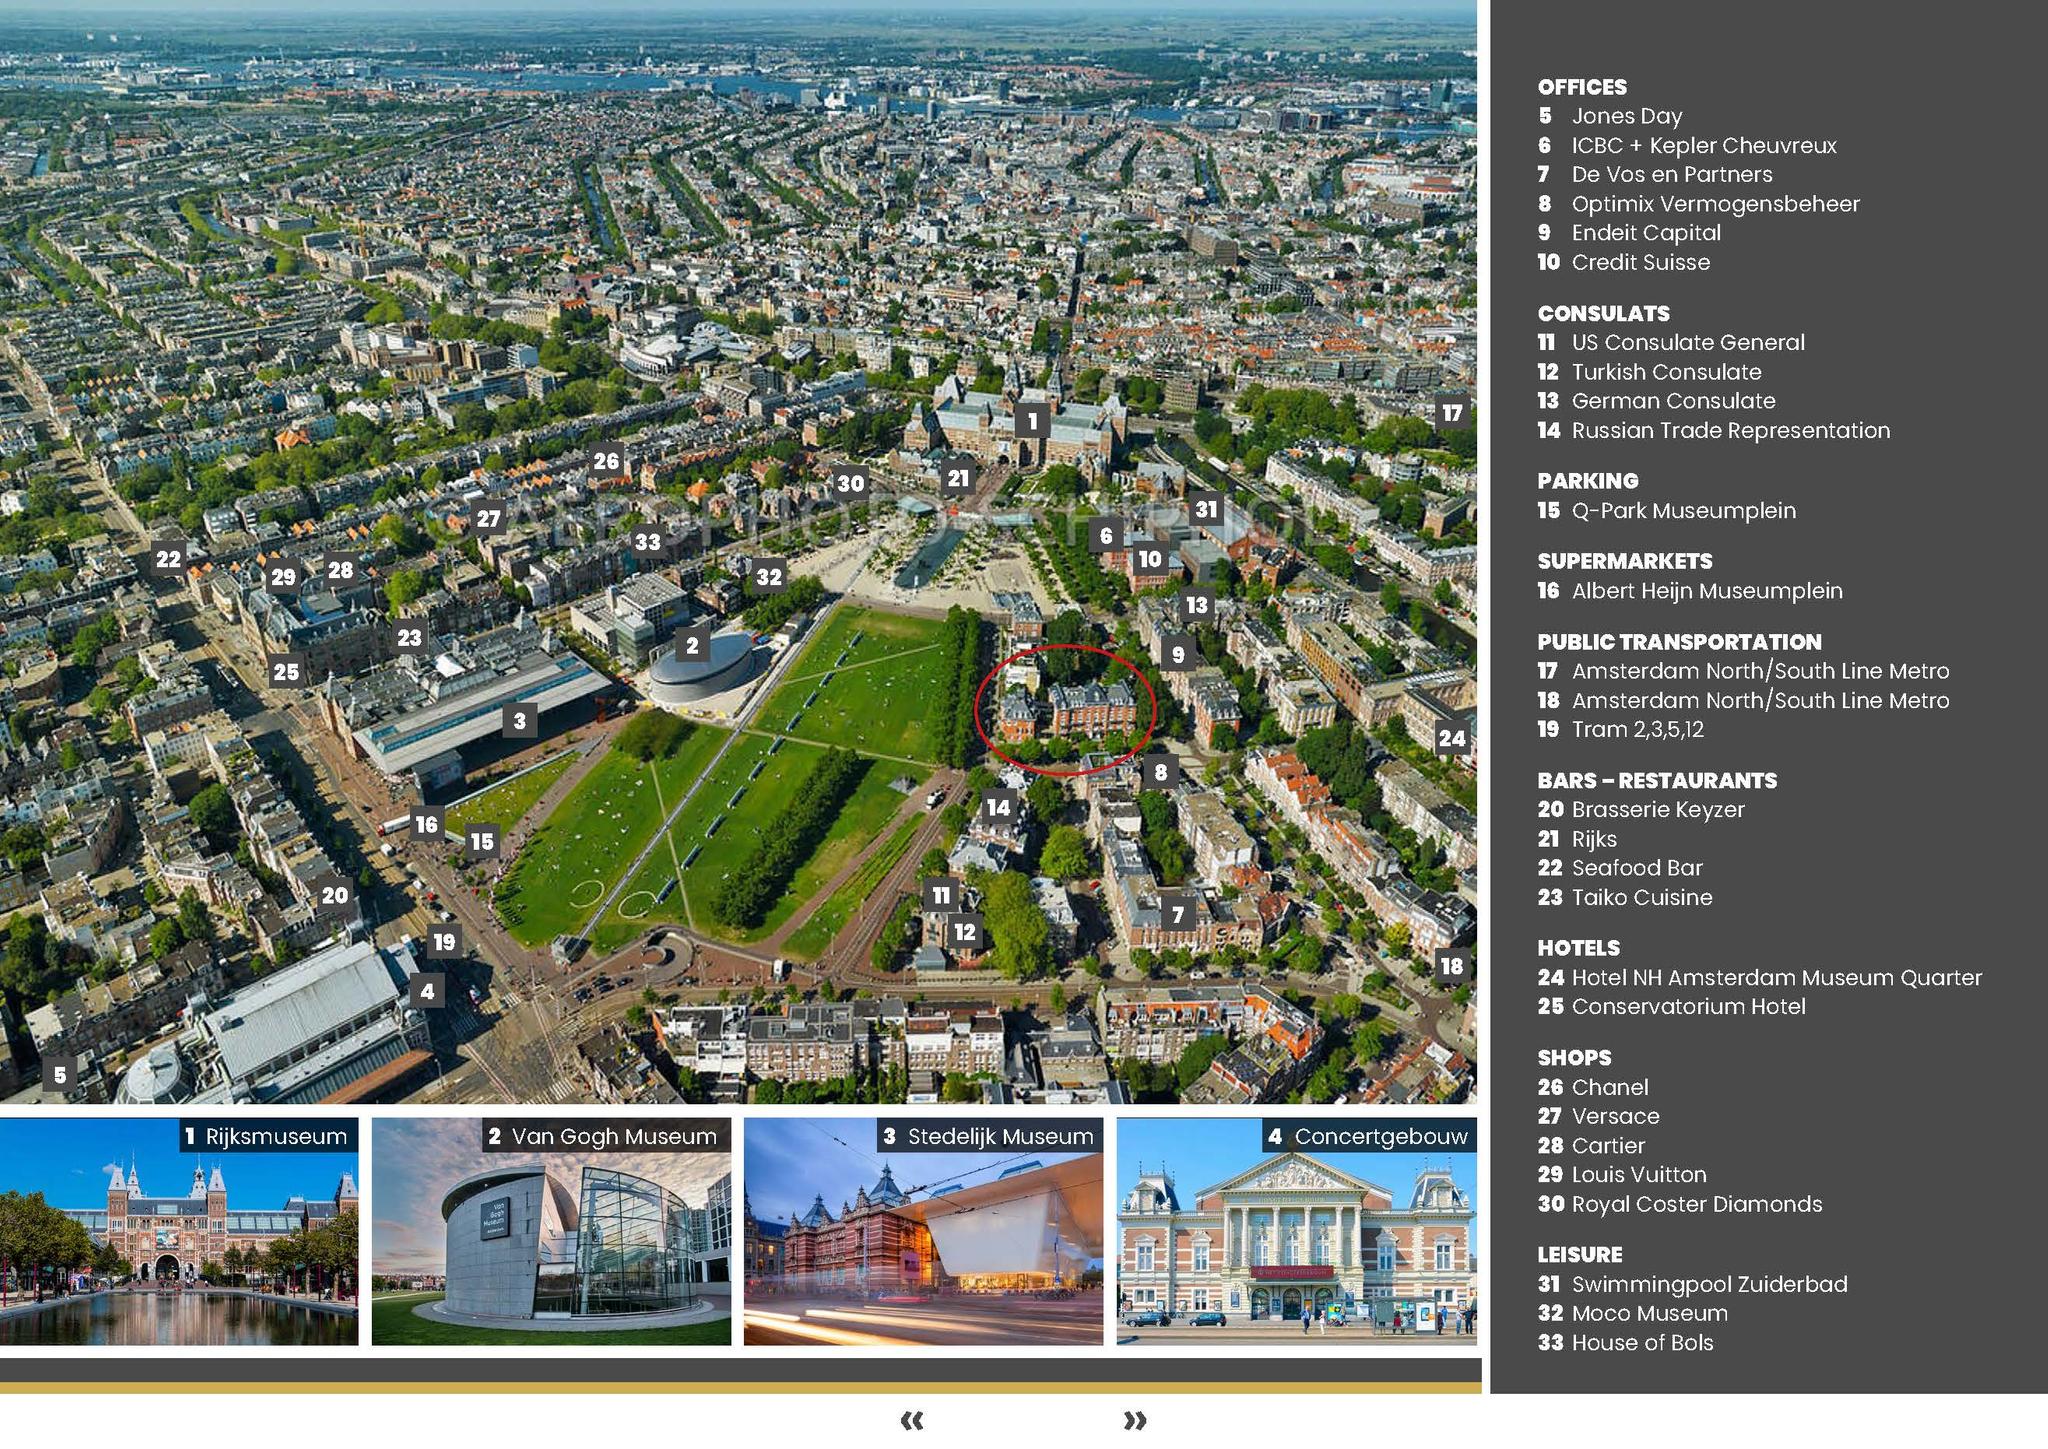
Task: Go to next page with » arrow
Action: [x=1135, y=1420]
